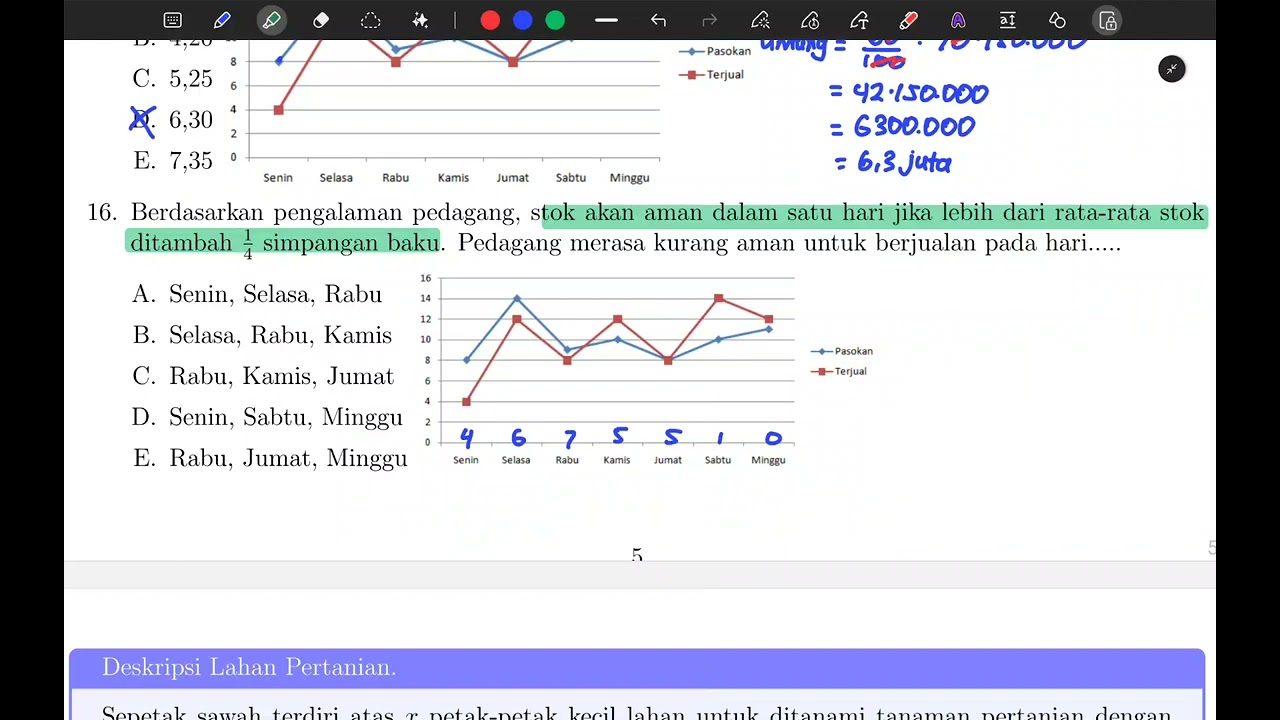Screen dimensions: 1280x720
Task: Click the page number 5
Action: pos(637,554)
